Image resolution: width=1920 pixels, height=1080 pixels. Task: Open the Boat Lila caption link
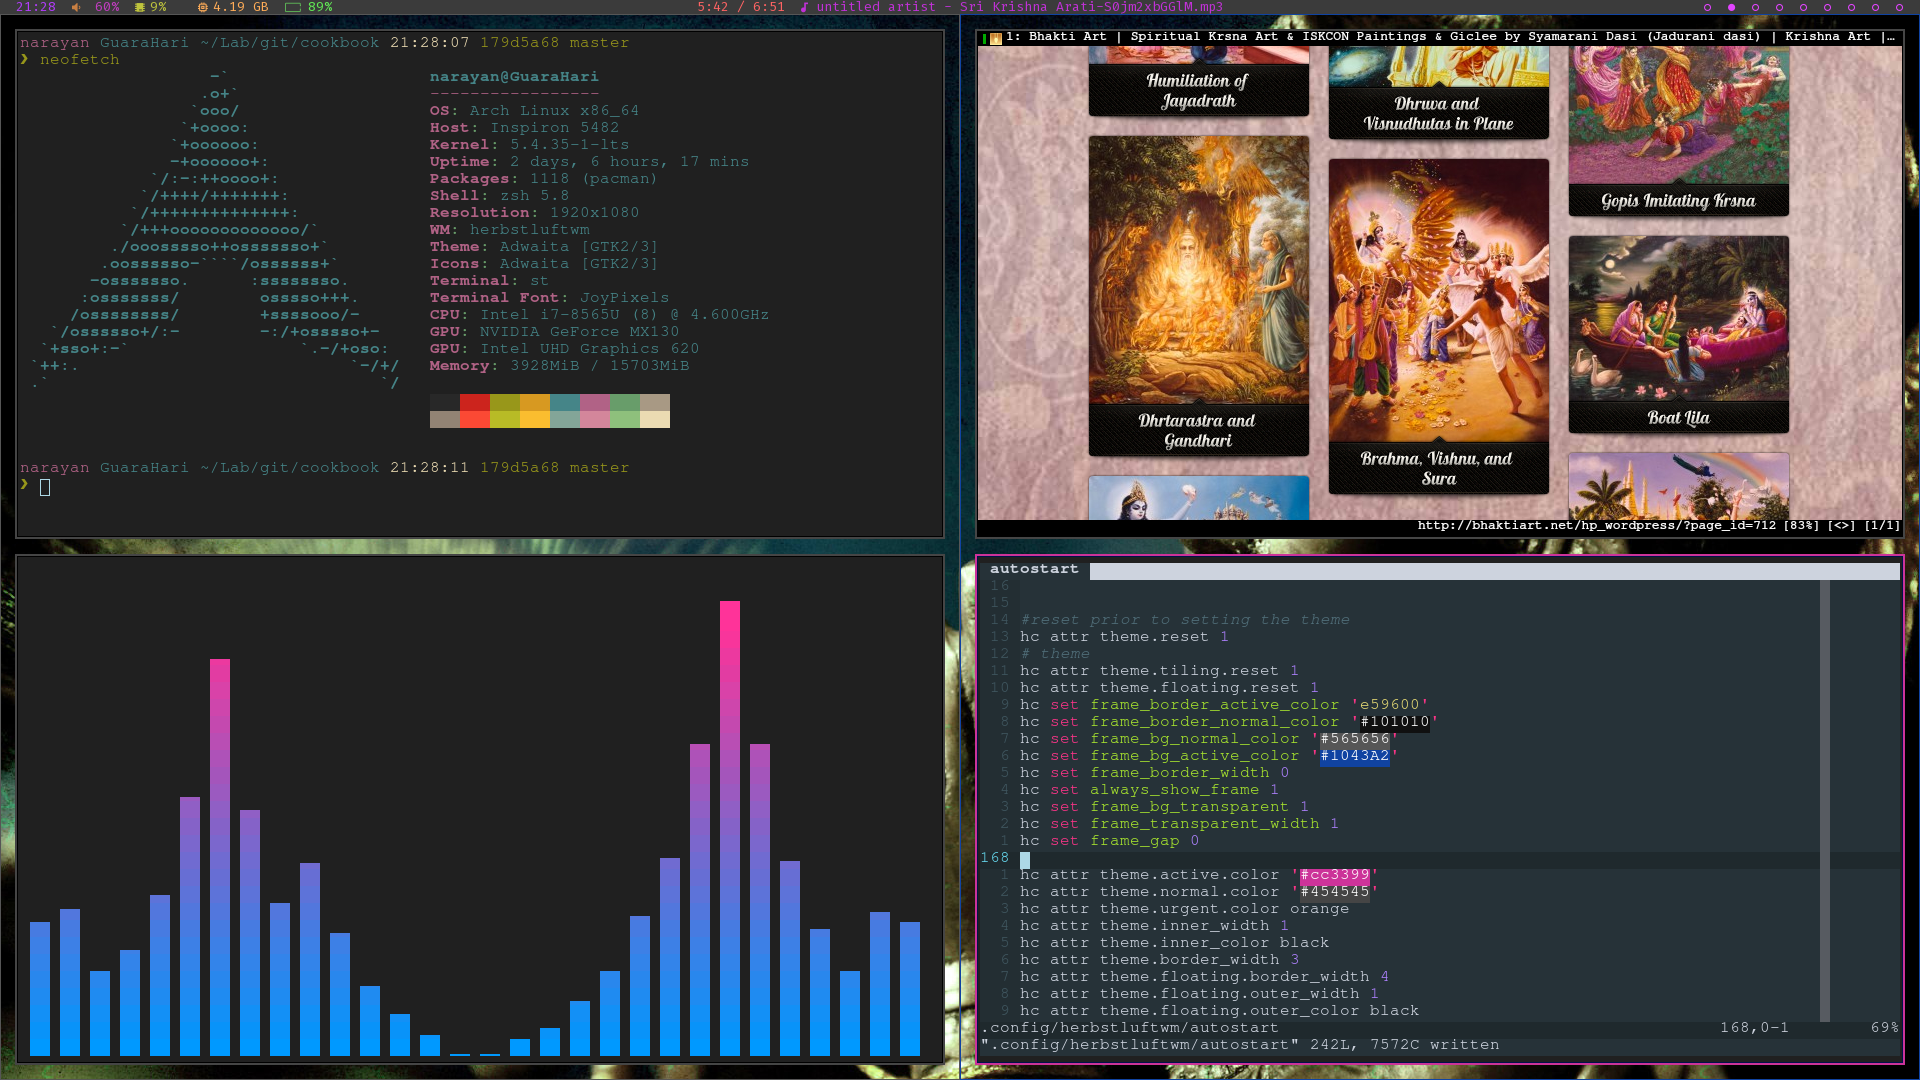click(x=1678, y=418)
